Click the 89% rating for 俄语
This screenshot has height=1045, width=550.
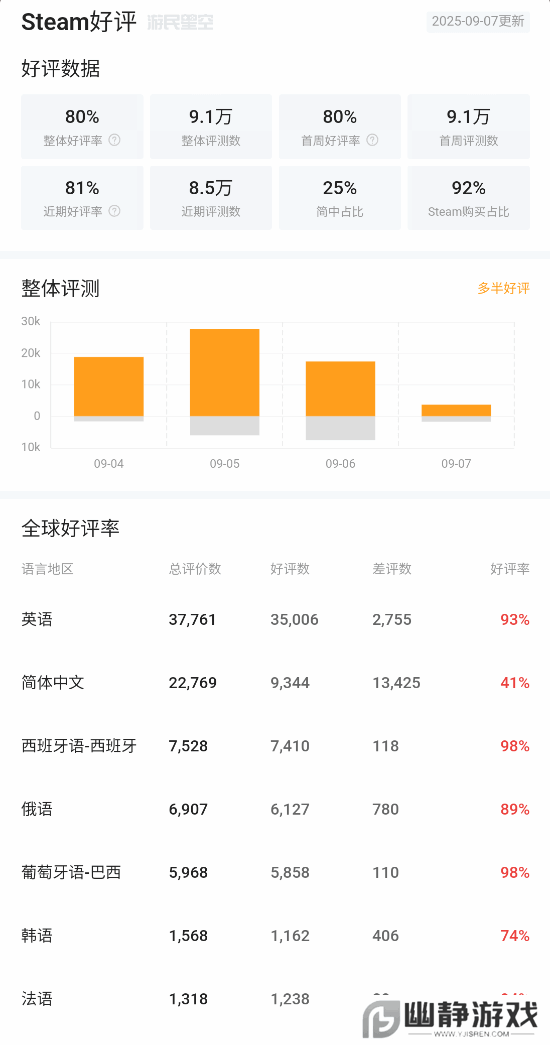pos(515,810)
